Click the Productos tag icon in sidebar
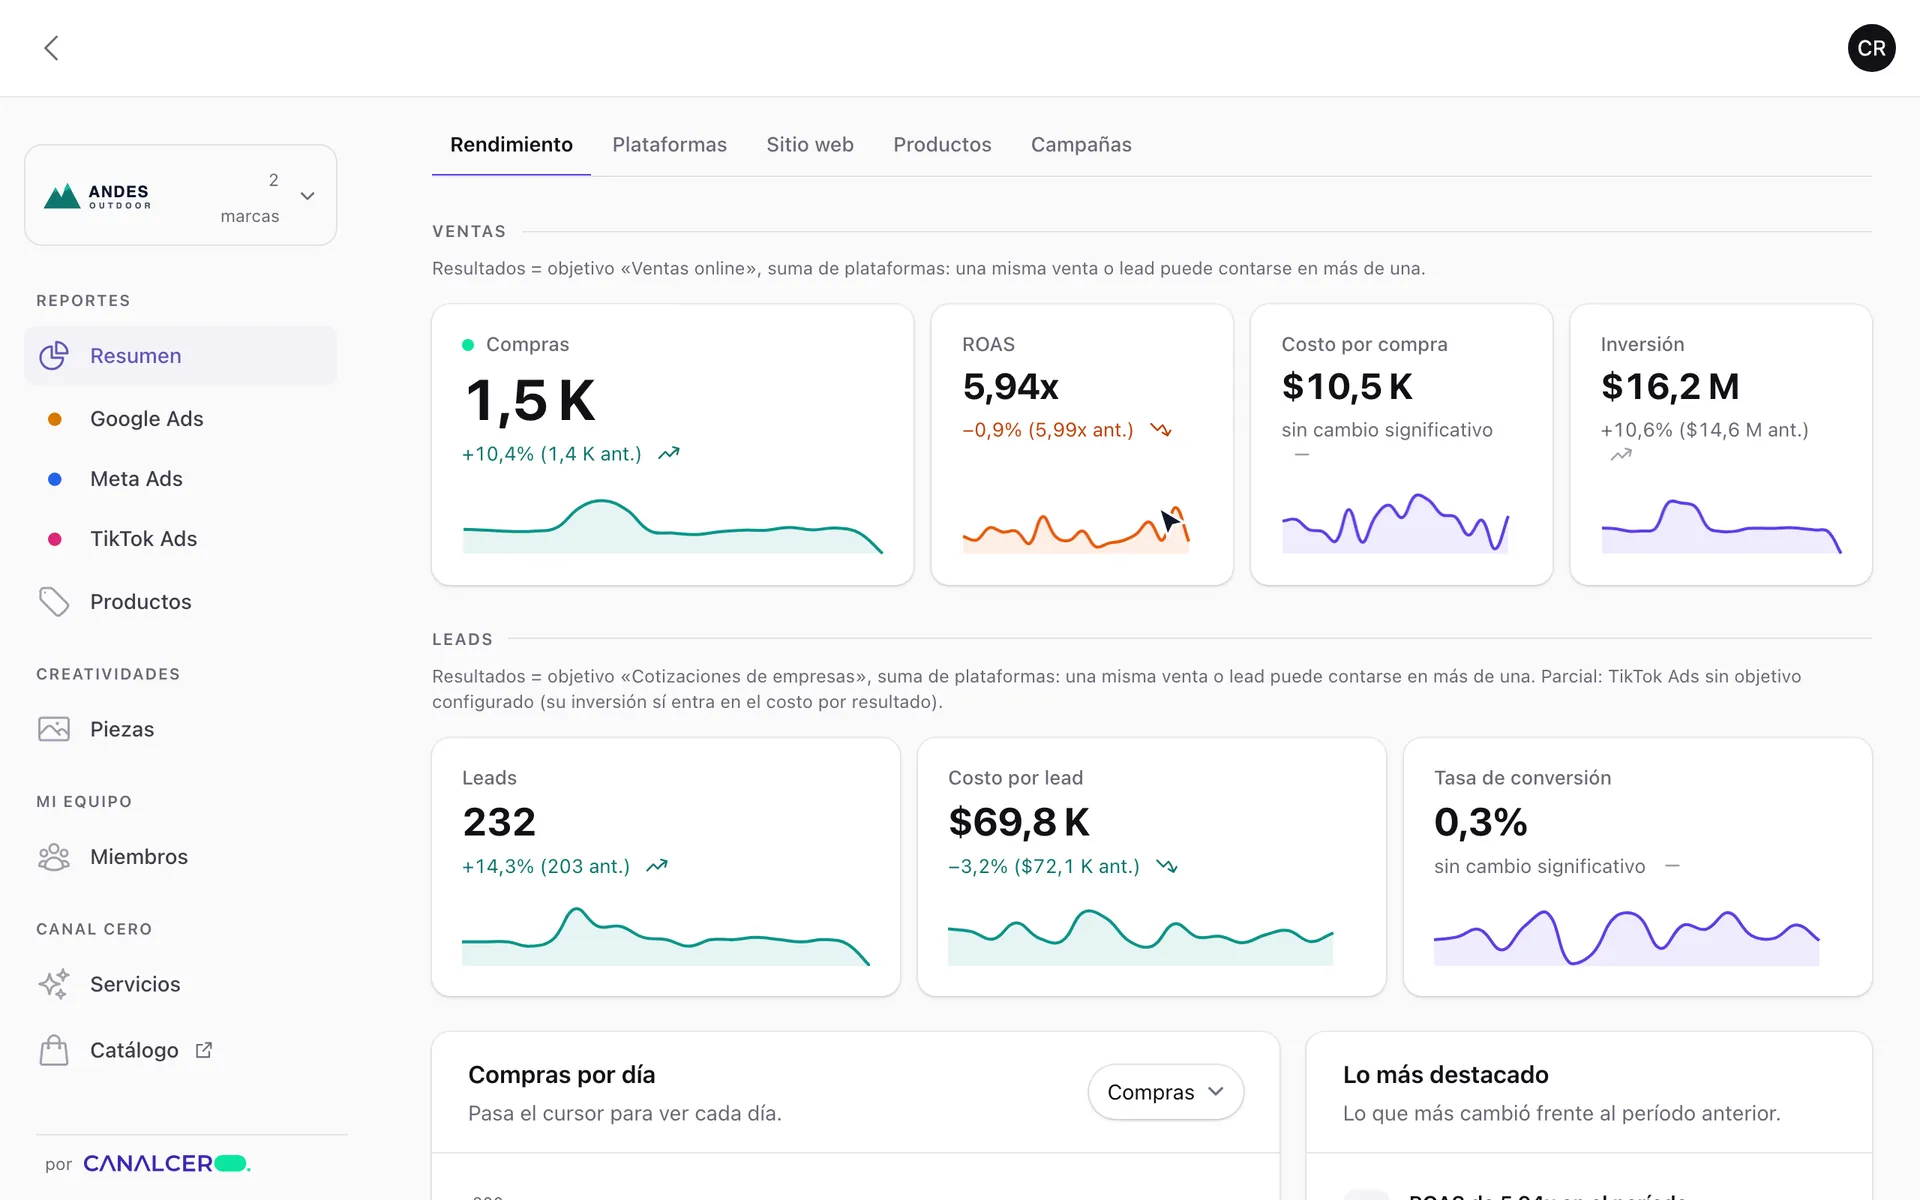Image resolution: width=1920 pixels, height=1200 pixels. coord(54,602)
